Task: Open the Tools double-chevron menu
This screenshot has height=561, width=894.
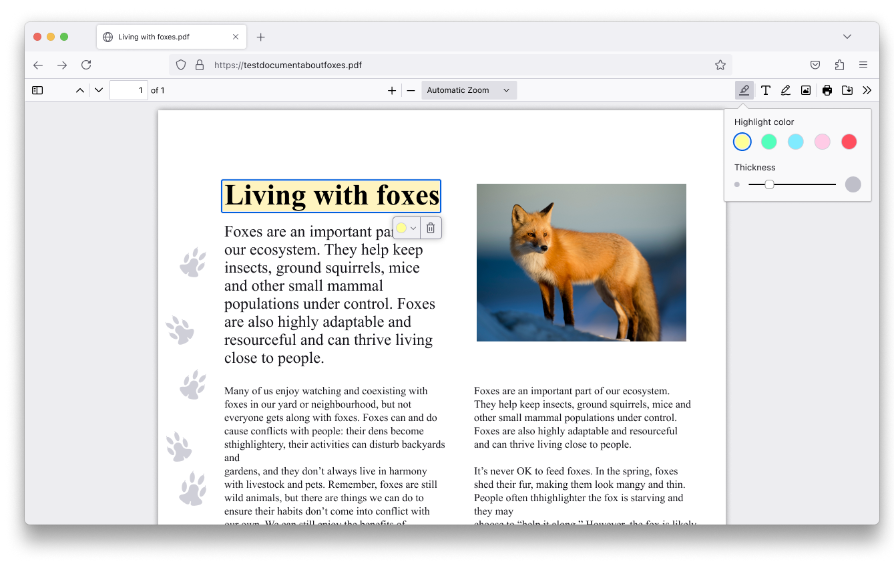Action: [867, 90]
